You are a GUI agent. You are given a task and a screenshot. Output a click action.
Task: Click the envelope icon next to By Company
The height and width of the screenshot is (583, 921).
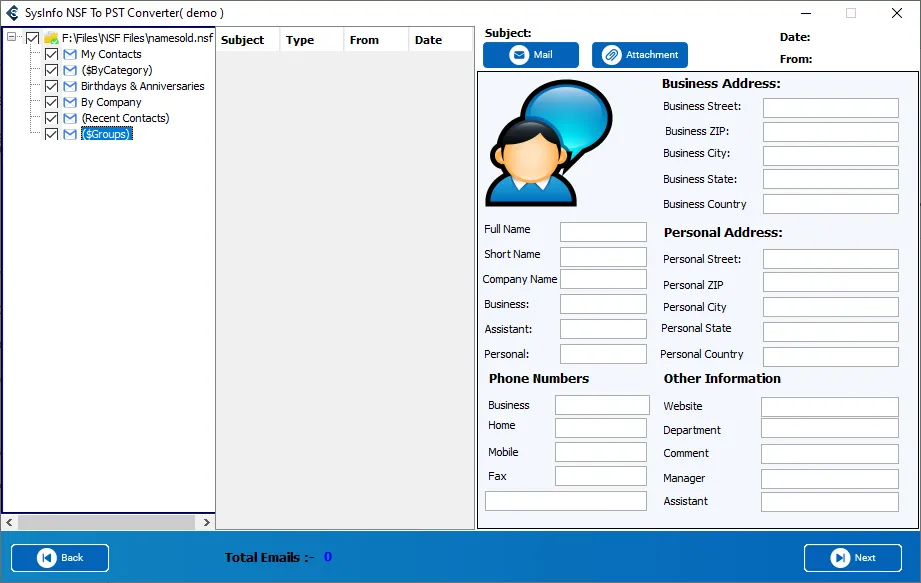(x=70, y=102)
